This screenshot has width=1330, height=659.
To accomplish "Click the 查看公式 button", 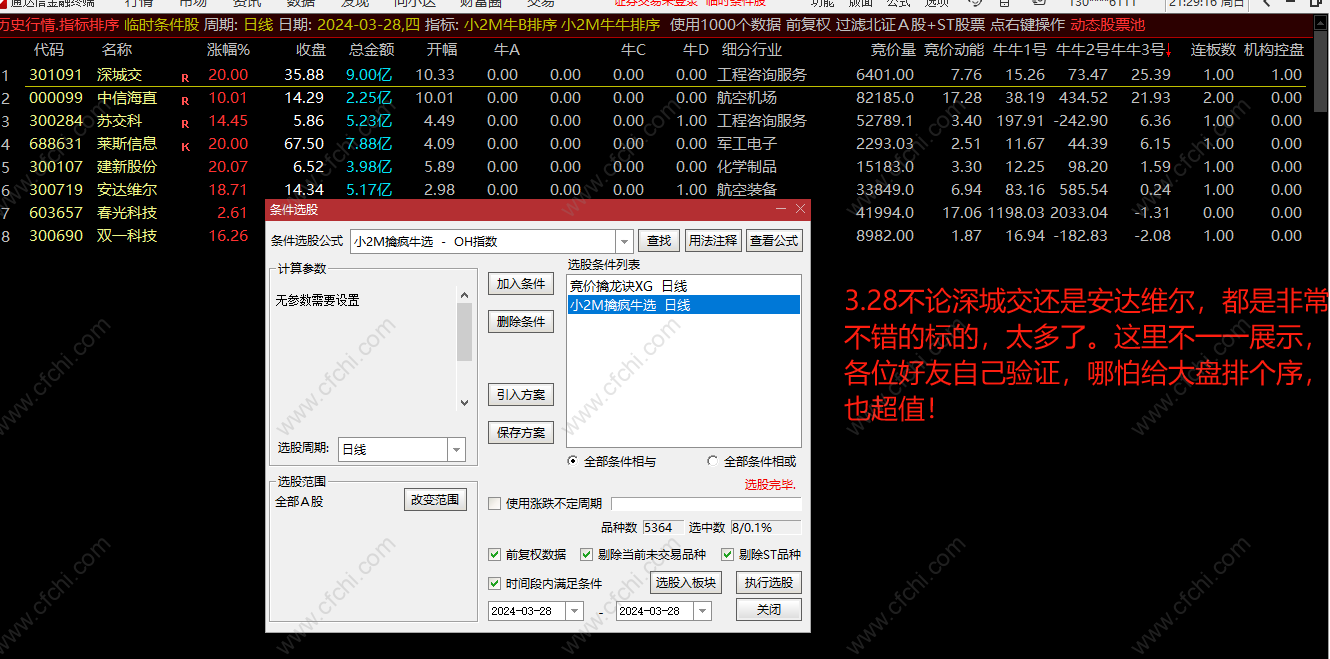I will [x=775, y=241].
